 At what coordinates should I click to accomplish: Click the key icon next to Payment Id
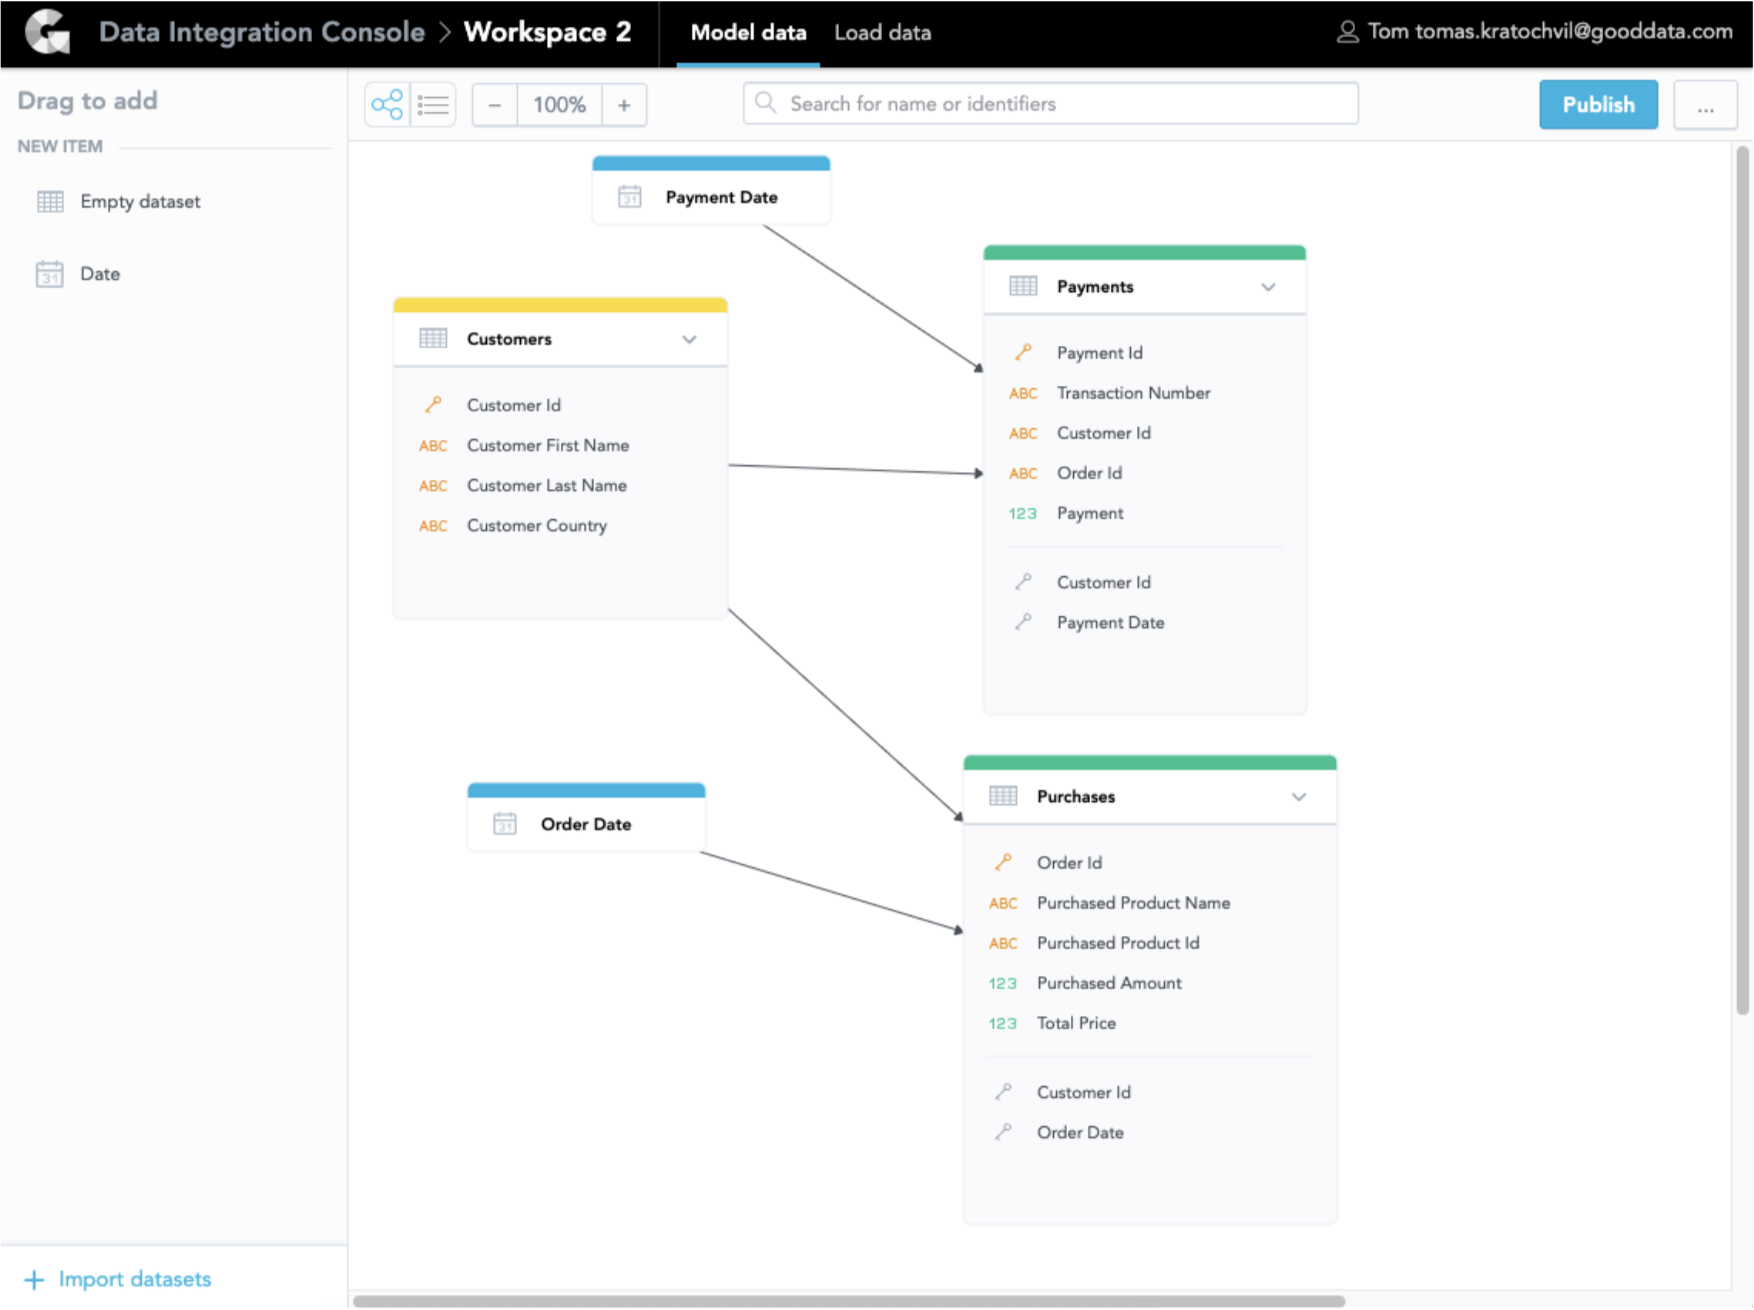coord(1022,352)
